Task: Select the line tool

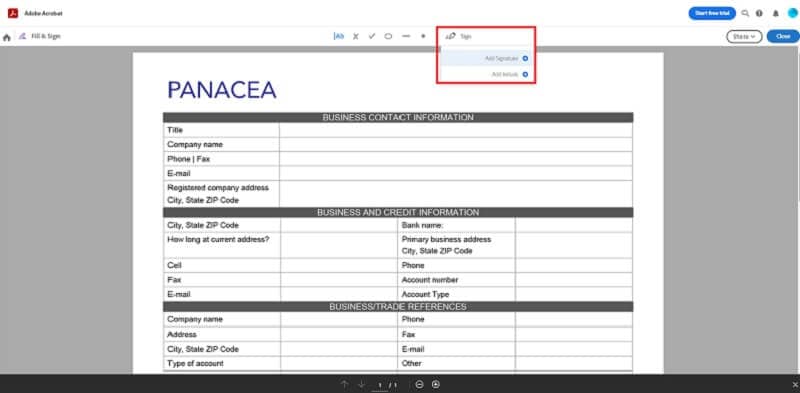Action: point(406,36)
